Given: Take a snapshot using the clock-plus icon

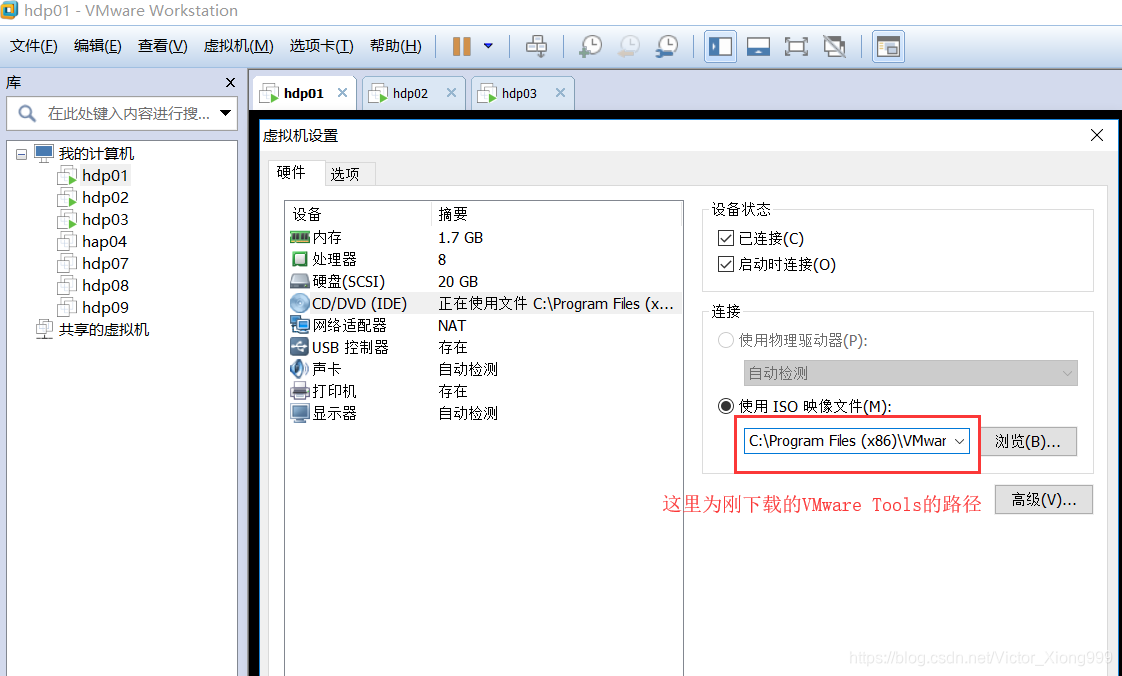Looking at the screenshot, I should coord(590,46).
